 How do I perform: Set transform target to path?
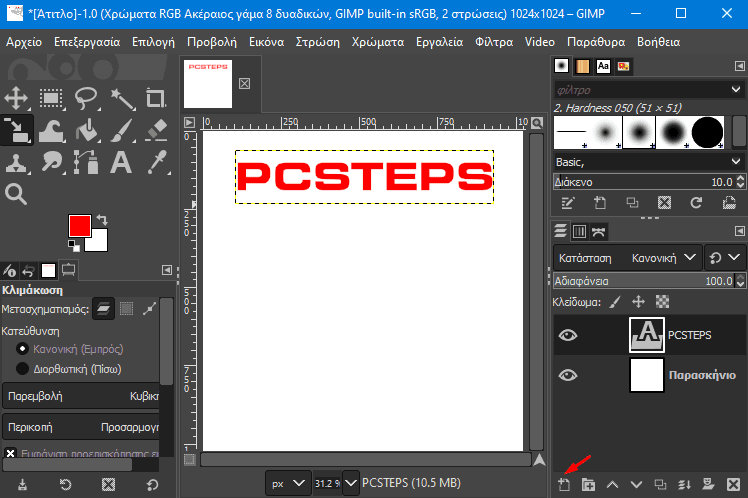[x=149, y=309]
